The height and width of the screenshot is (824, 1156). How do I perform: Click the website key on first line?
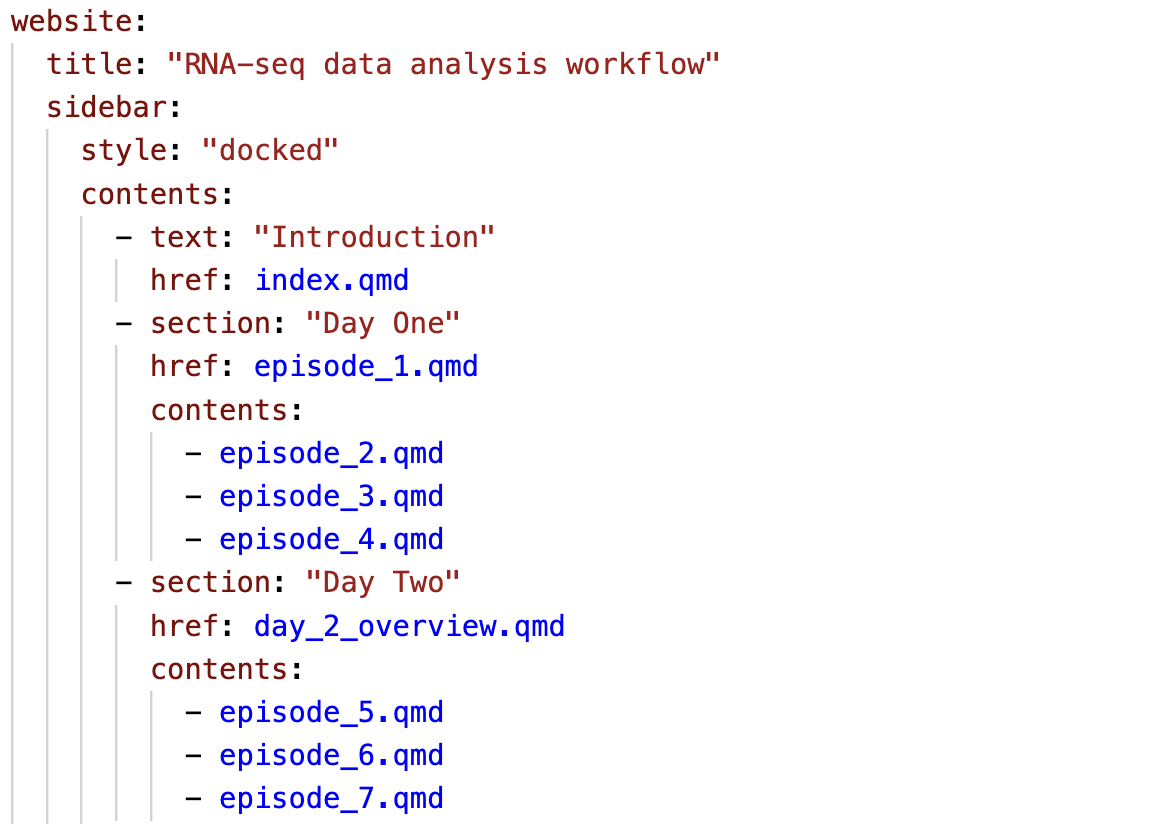tap(72, 21)
